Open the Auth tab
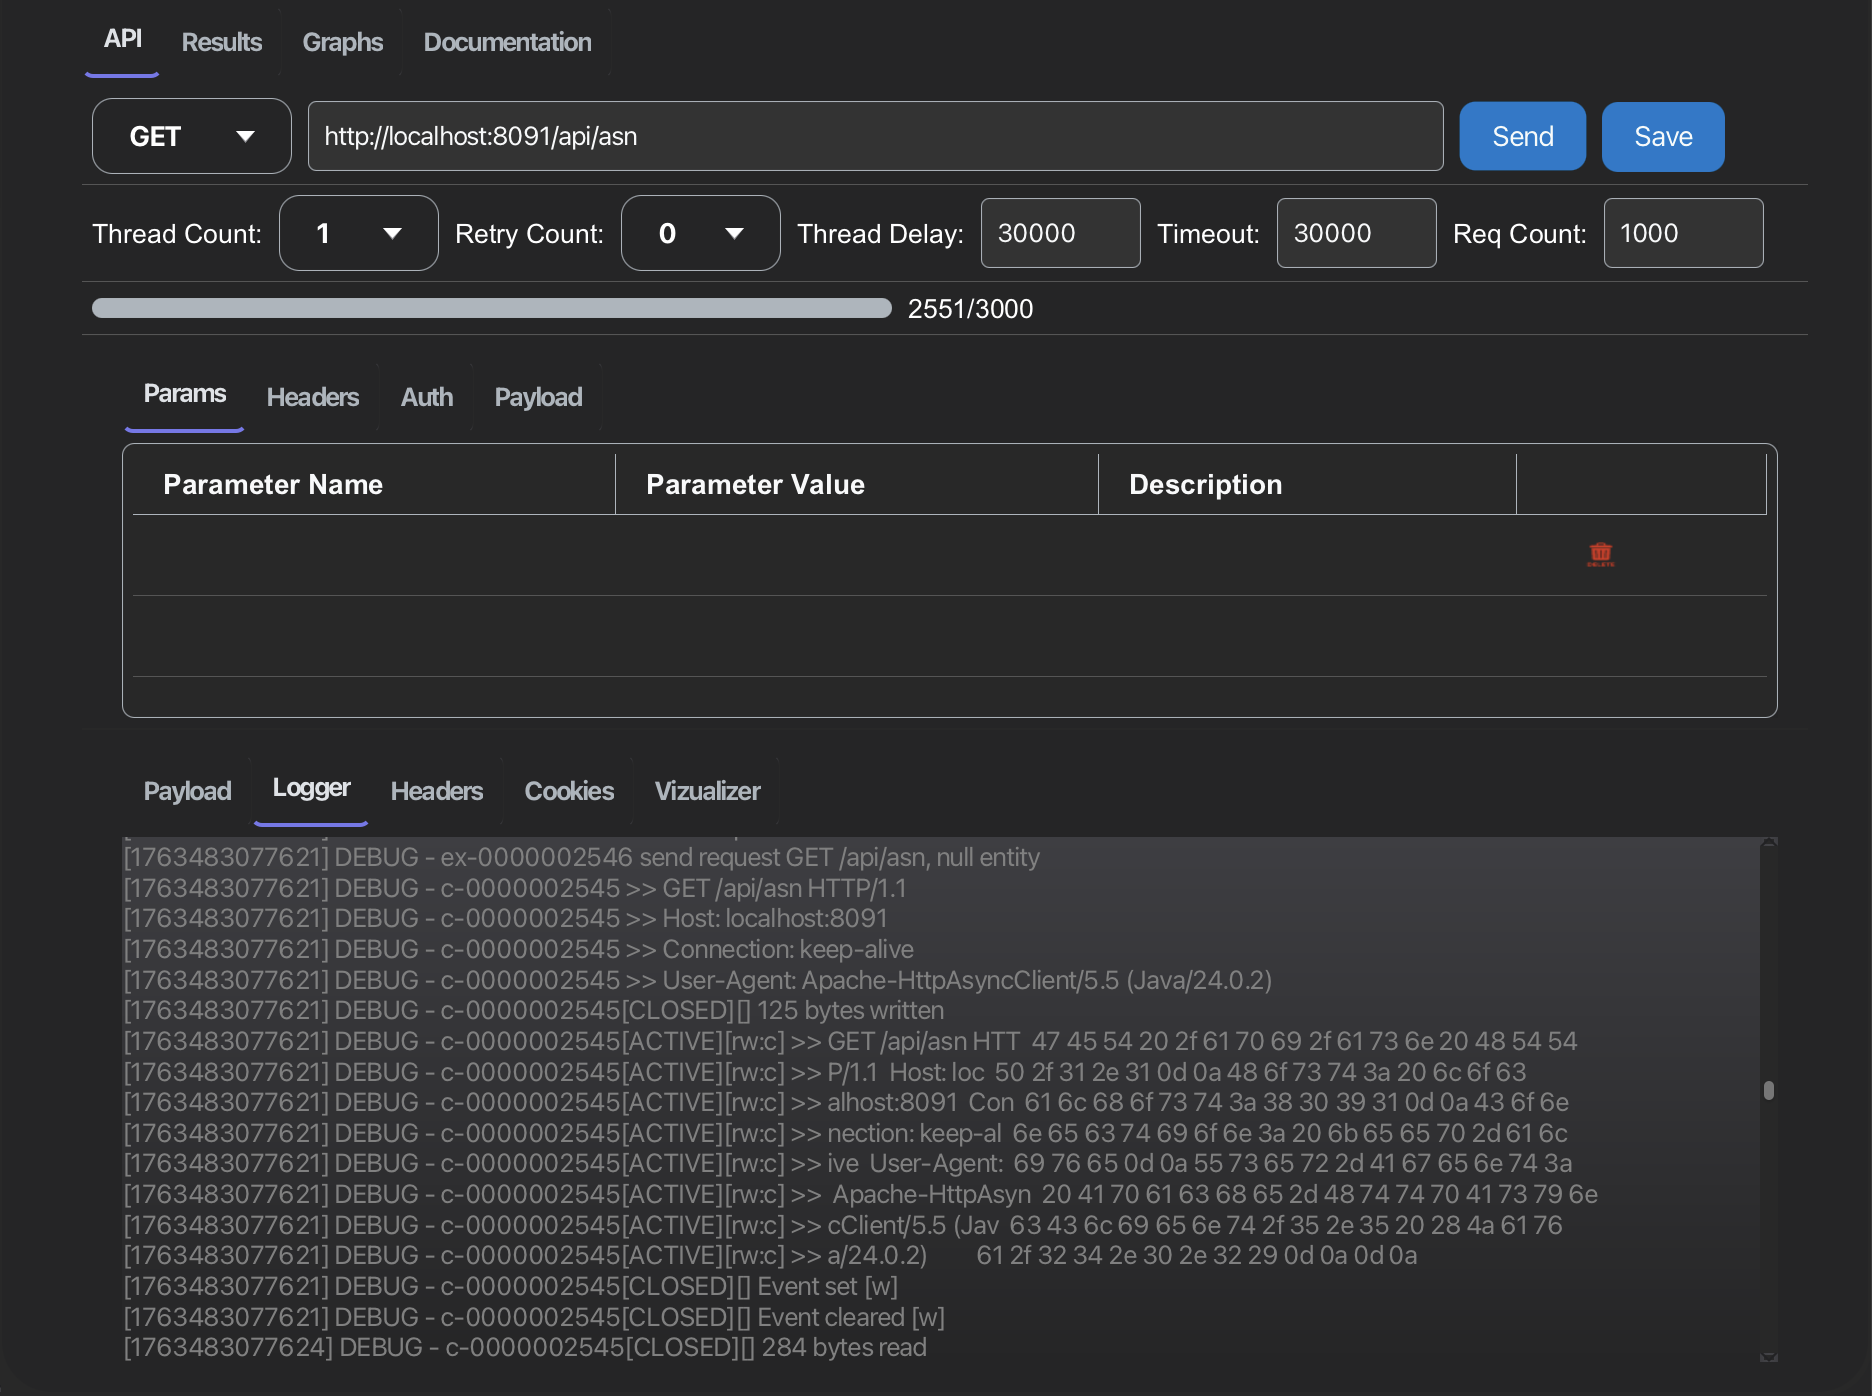Image resolution: width=1872 pixels, height=1396 pixels. point(426,397)
